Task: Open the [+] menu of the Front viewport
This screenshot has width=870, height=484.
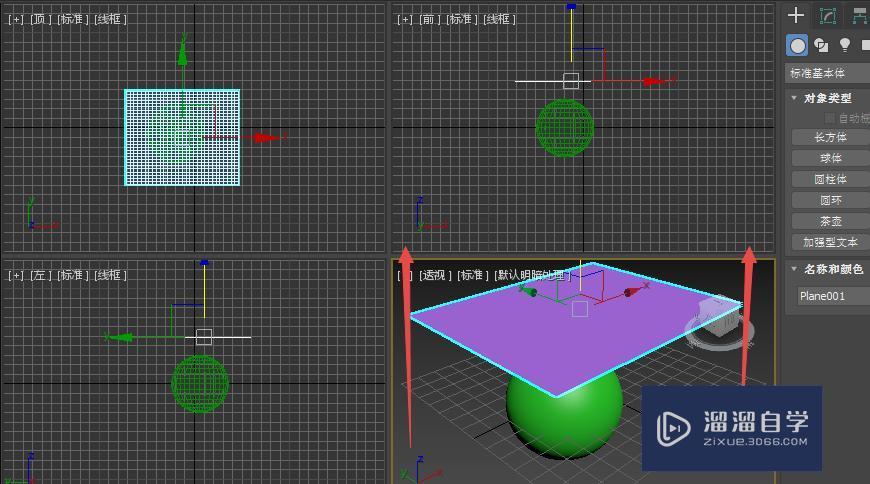Action: [x=405, y=19]
